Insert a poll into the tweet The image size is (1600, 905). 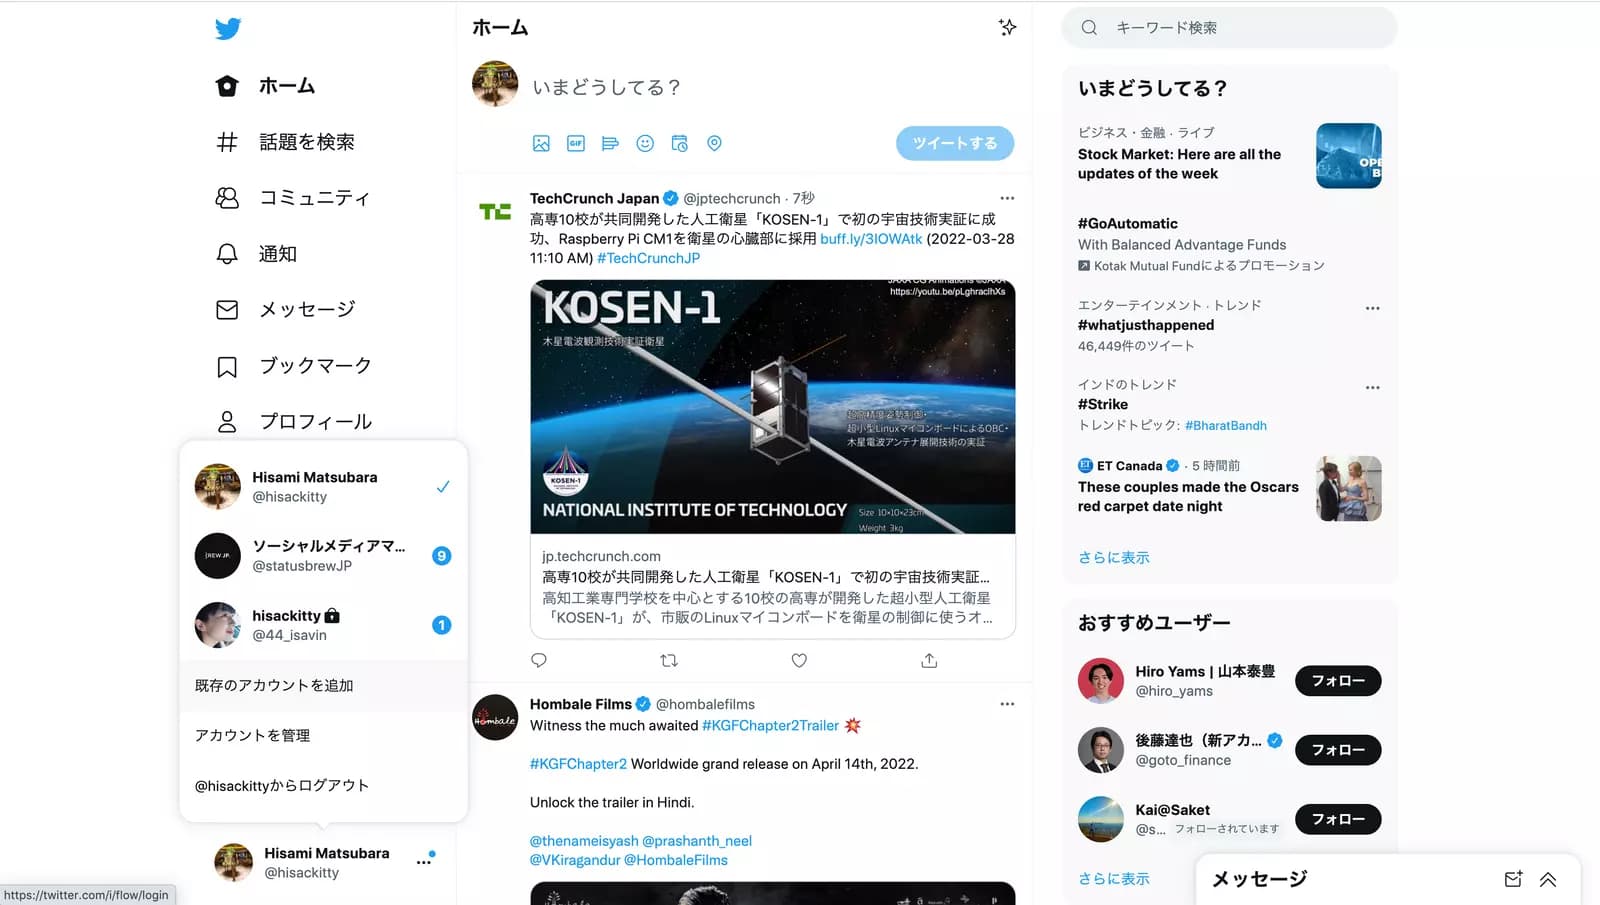[610, 144]
